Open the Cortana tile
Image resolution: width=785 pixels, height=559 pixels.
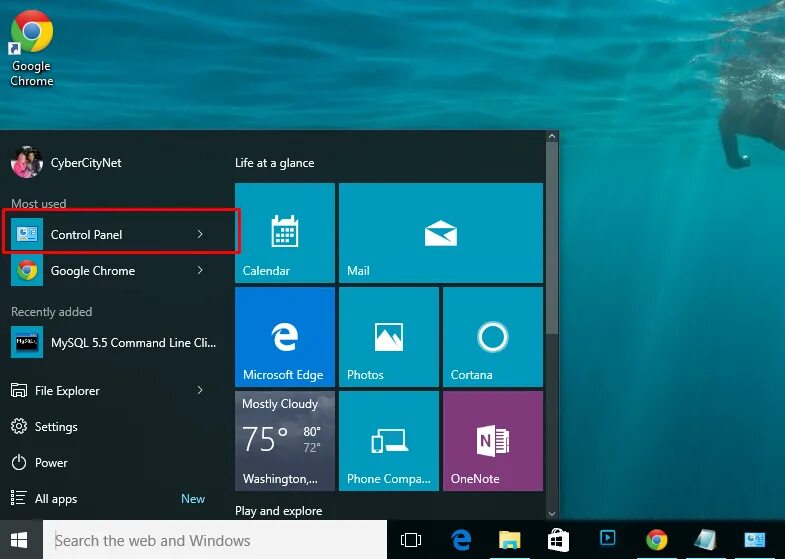point(493,337)
